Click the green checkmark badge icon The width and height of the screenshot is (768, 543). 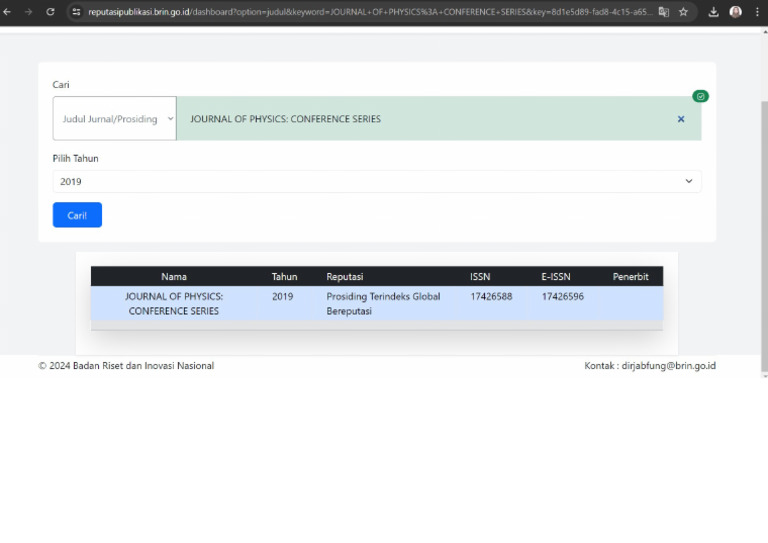(700, 96)
